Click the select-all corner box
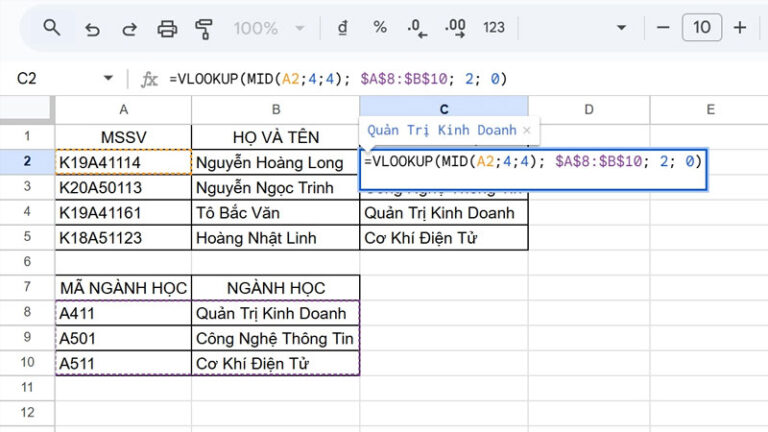The image size is (768, 432). [x=25, y=108]
